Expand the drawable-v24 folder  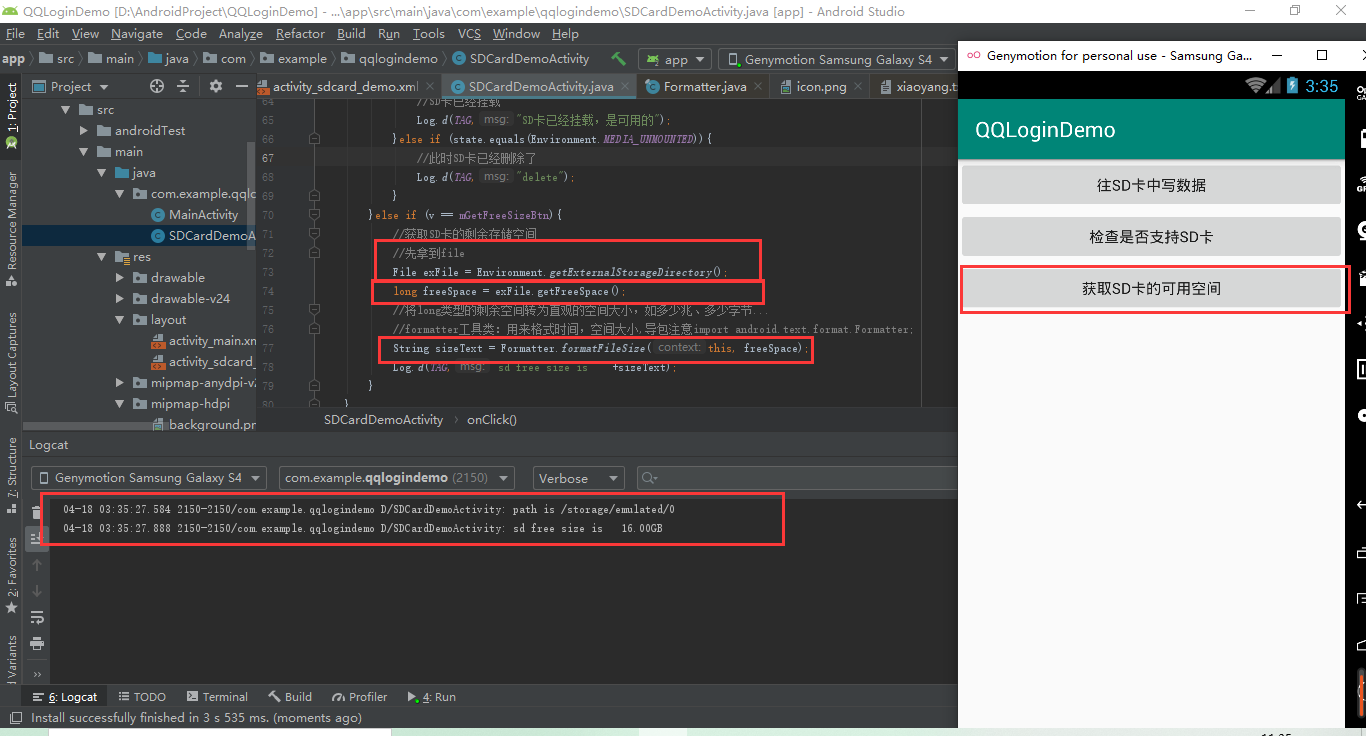click(120, 299)
